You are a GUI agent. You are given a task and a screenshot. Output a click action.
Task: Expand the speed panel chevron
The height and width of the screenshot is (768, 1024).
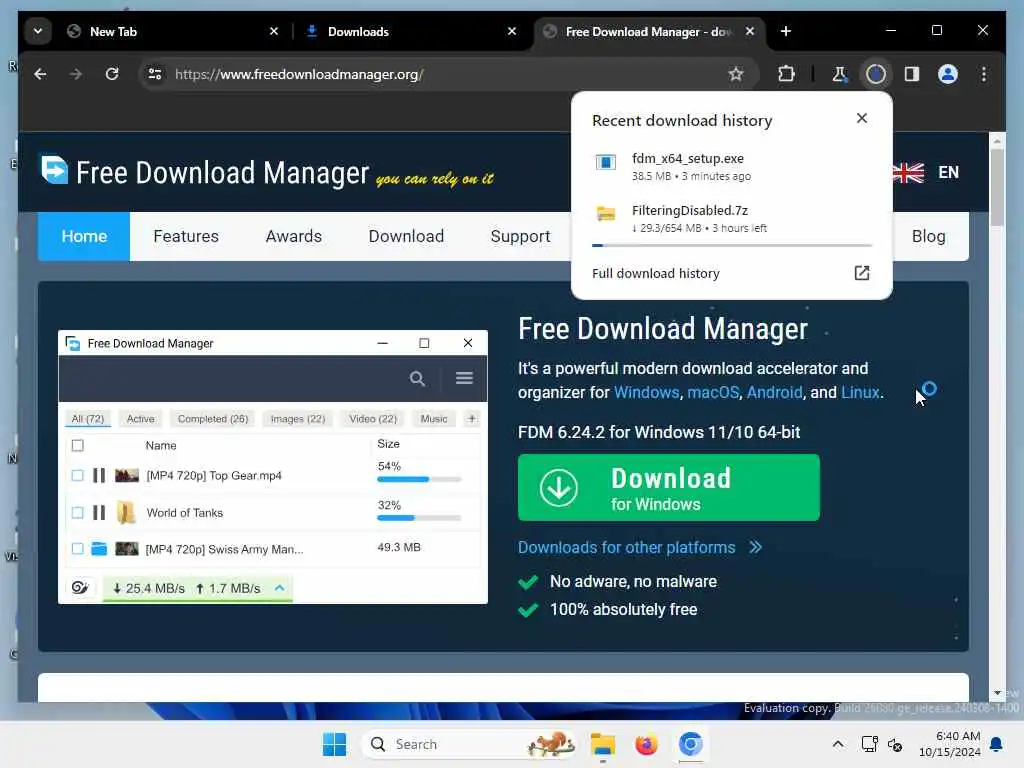tap(280, 588)
